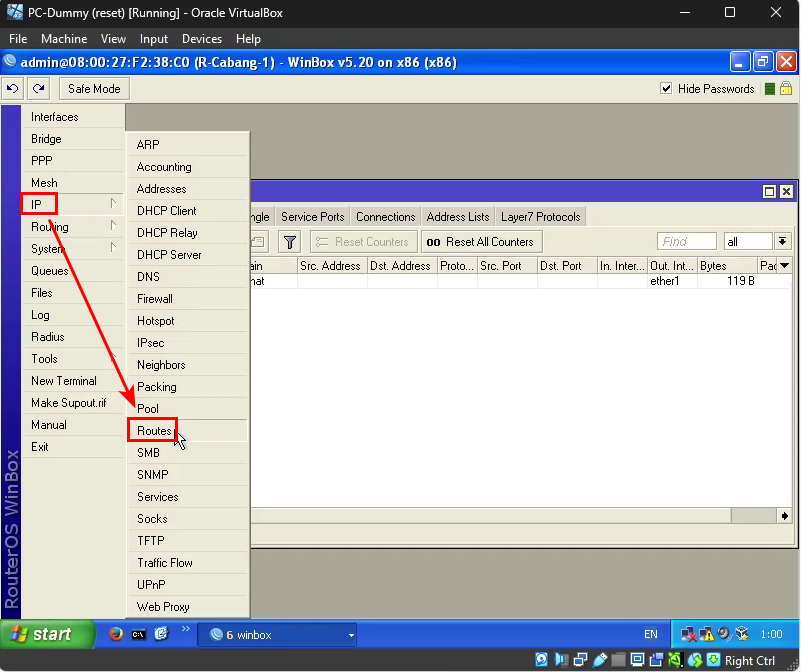Click the green traffic indicator icon
Screen dimensions: 801x672
[769, 89]
